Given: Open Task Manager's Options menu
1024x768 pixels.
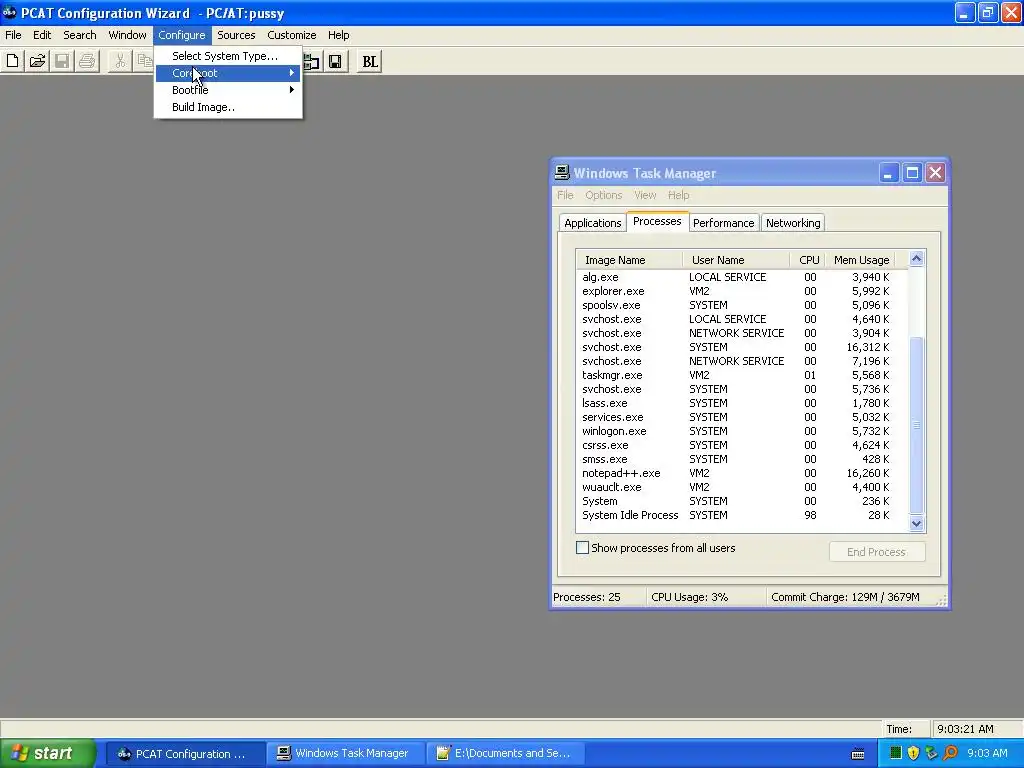Looking at the screenshot, I should point(603,195).
